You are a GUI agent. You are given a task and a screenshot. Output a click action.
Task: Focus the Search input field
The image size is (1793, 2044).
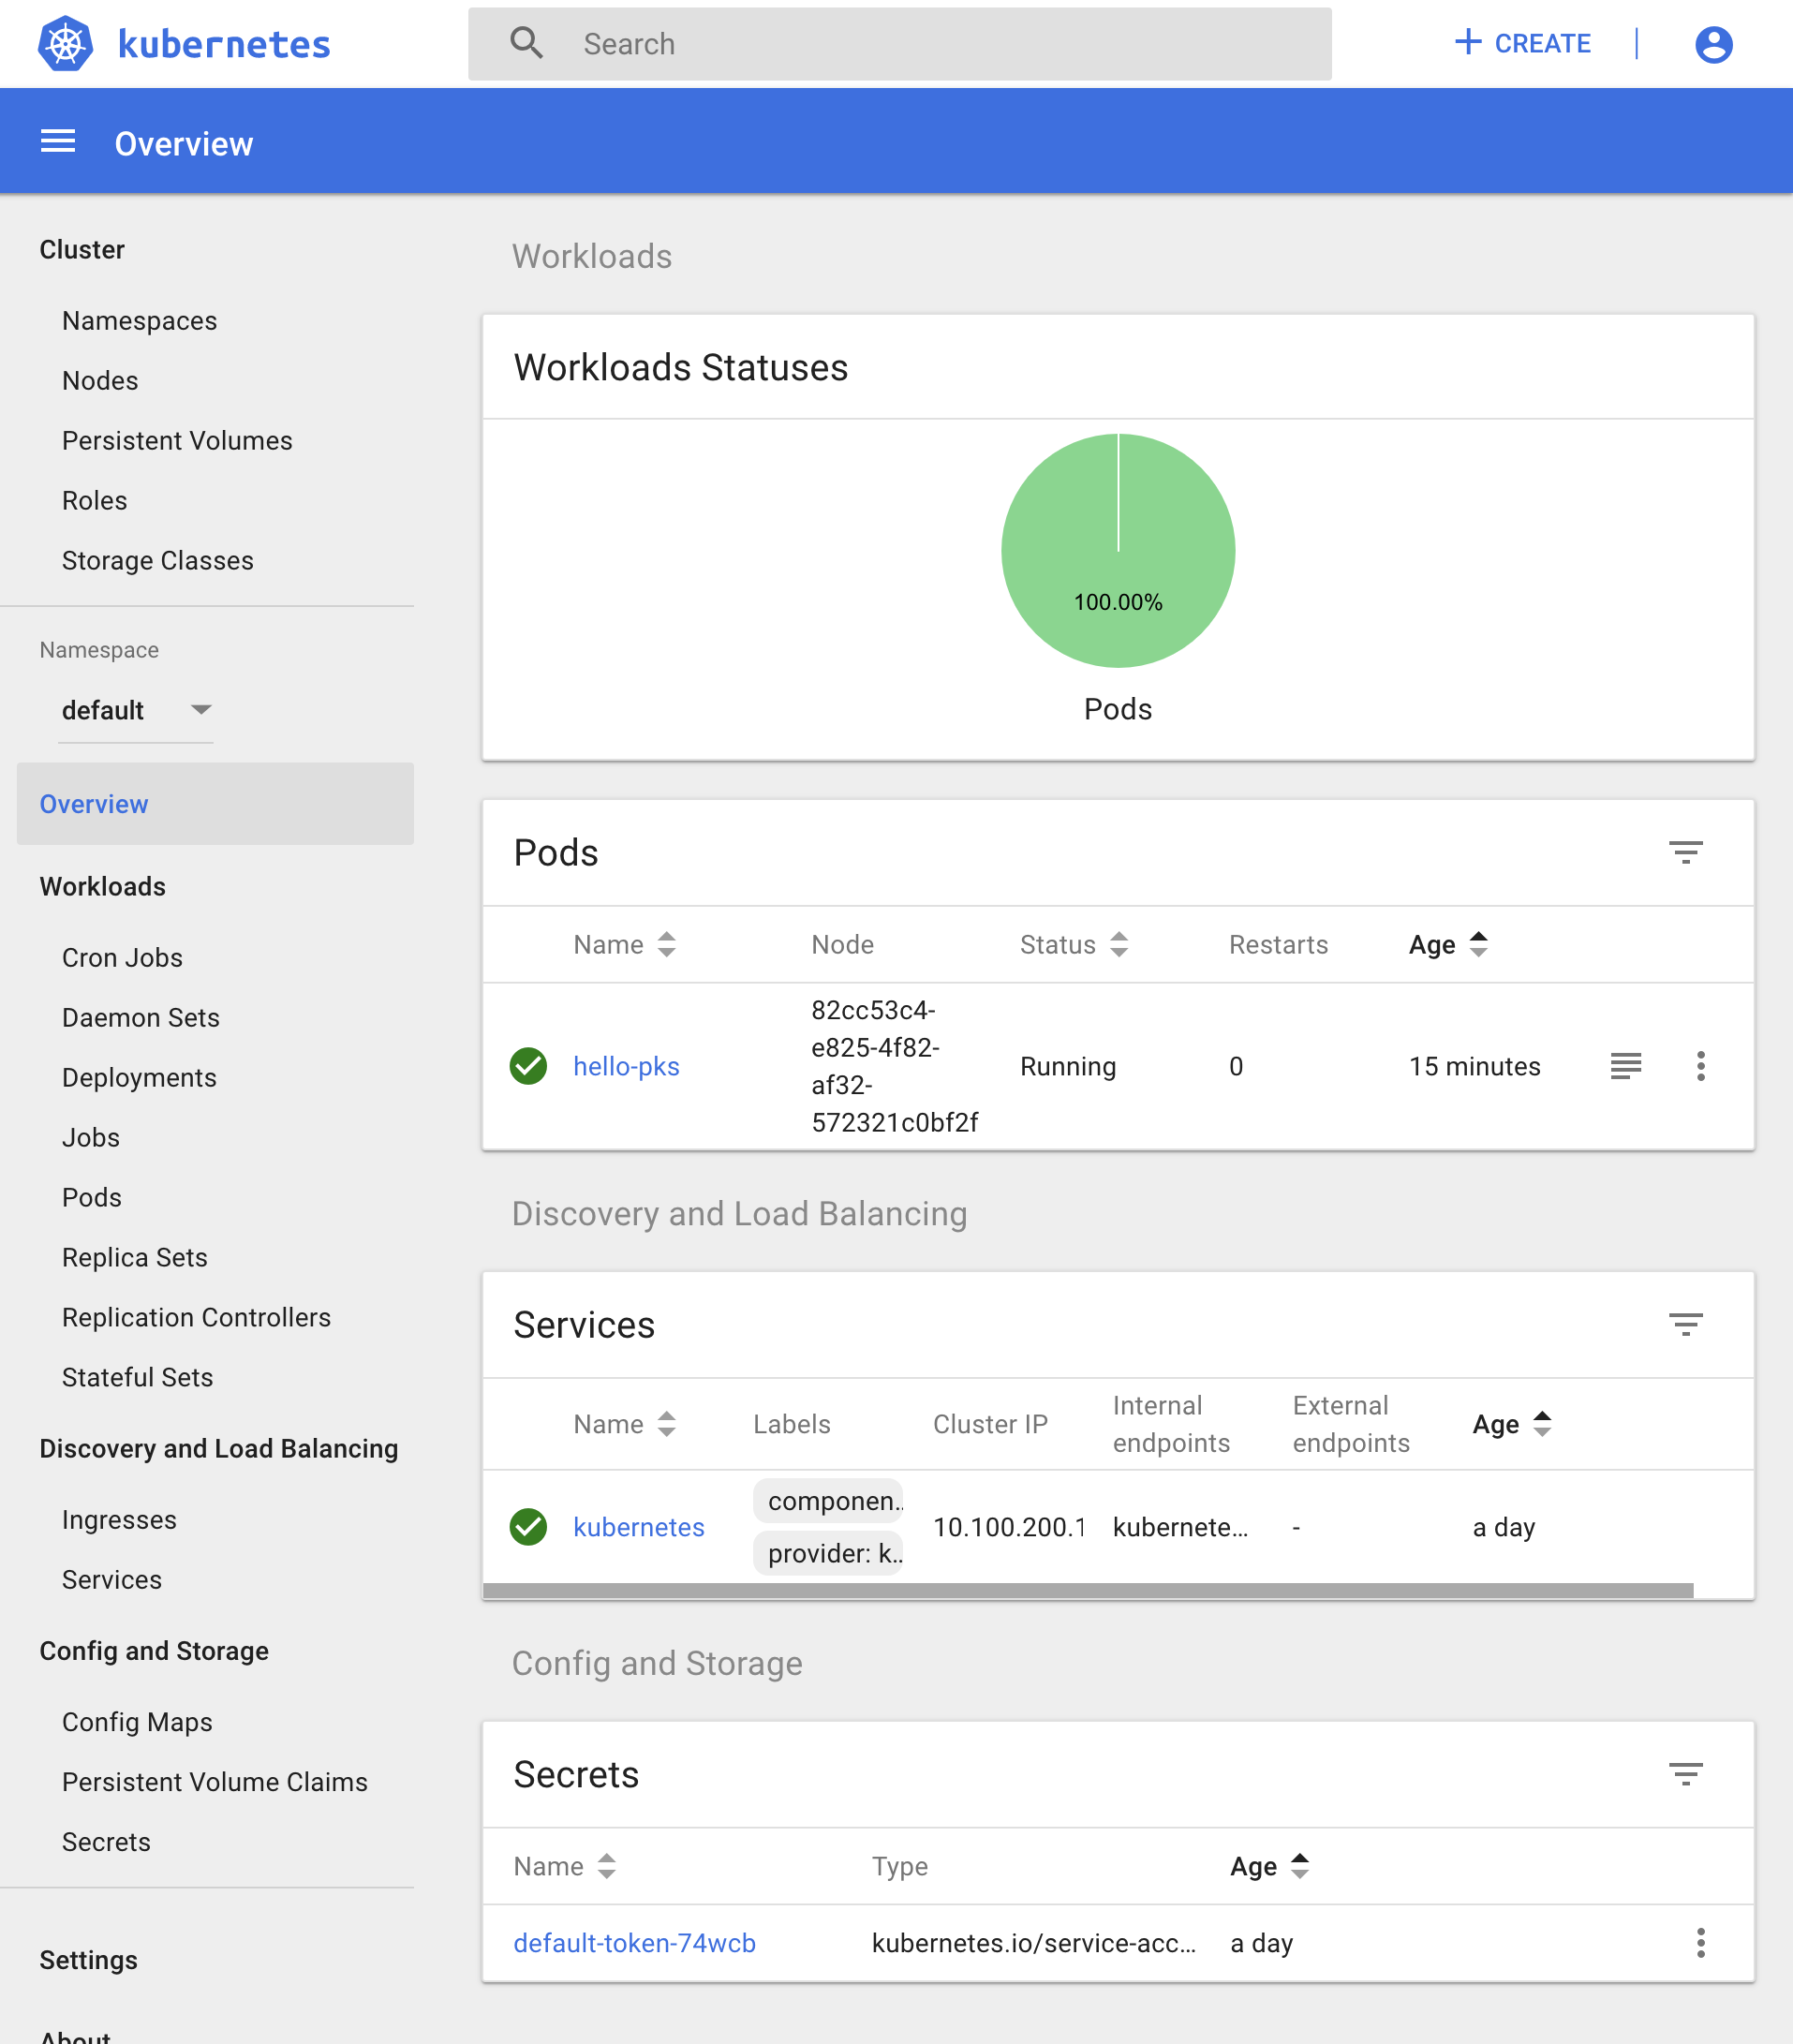click(900, 43)
